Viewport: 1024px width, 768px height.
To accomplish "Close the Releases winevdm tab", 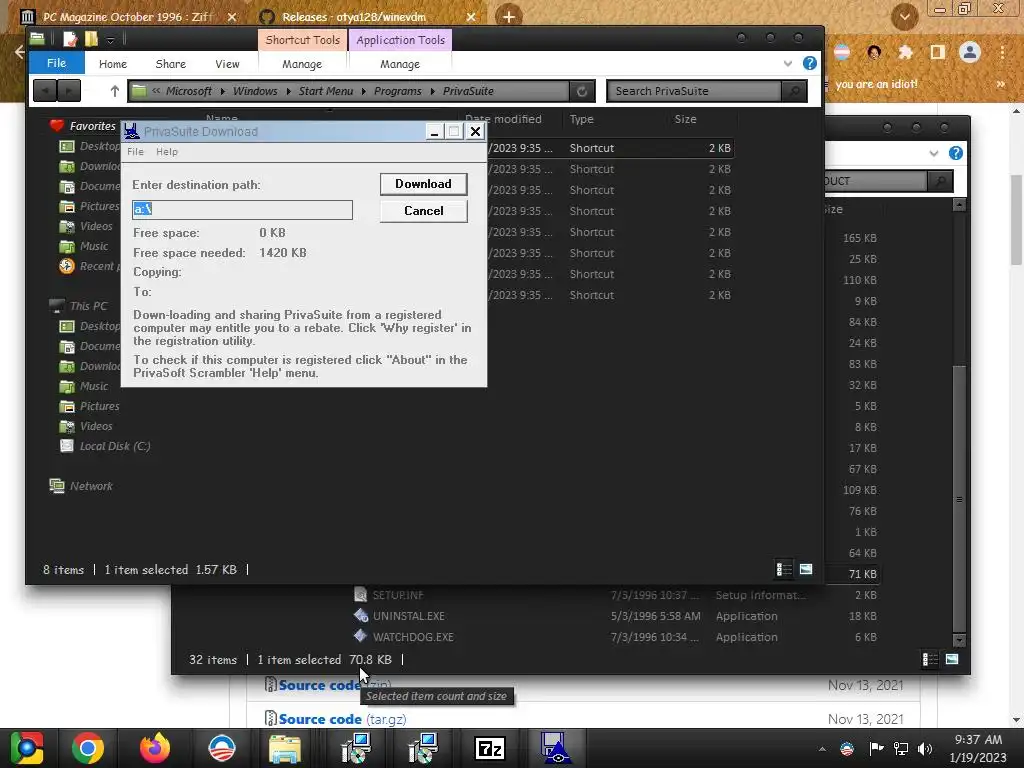I will click(471, 17).
